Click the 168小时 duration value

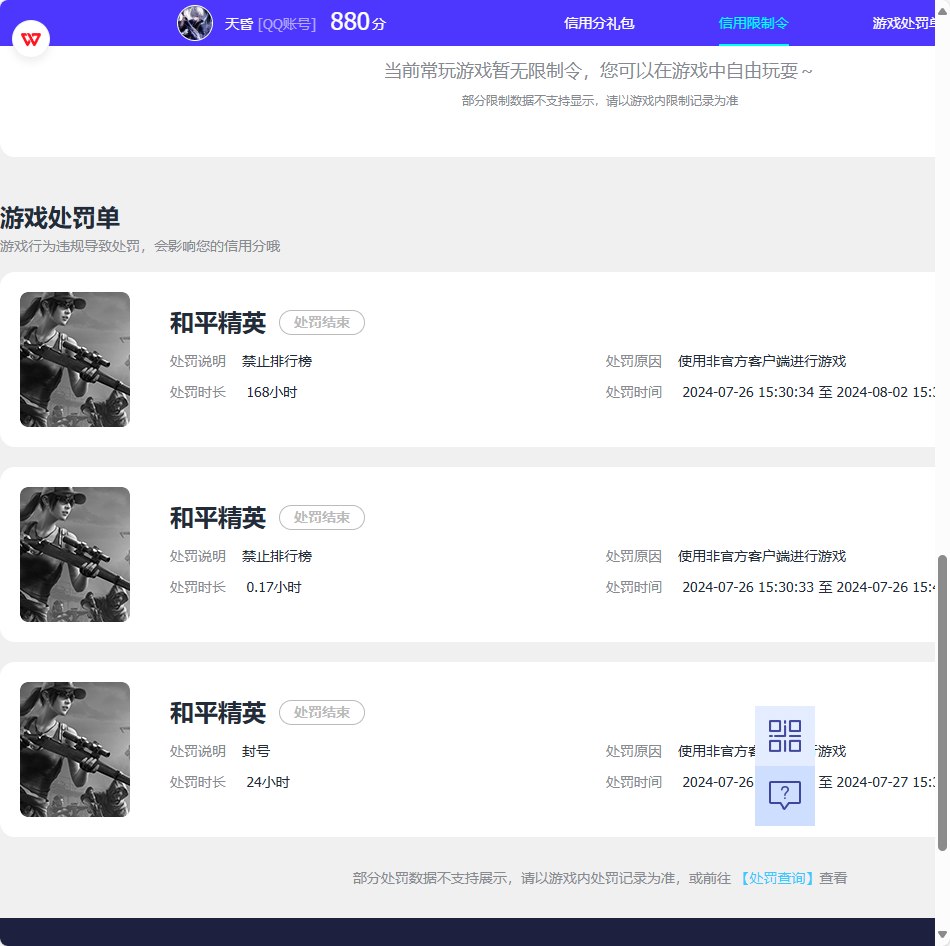271,392
